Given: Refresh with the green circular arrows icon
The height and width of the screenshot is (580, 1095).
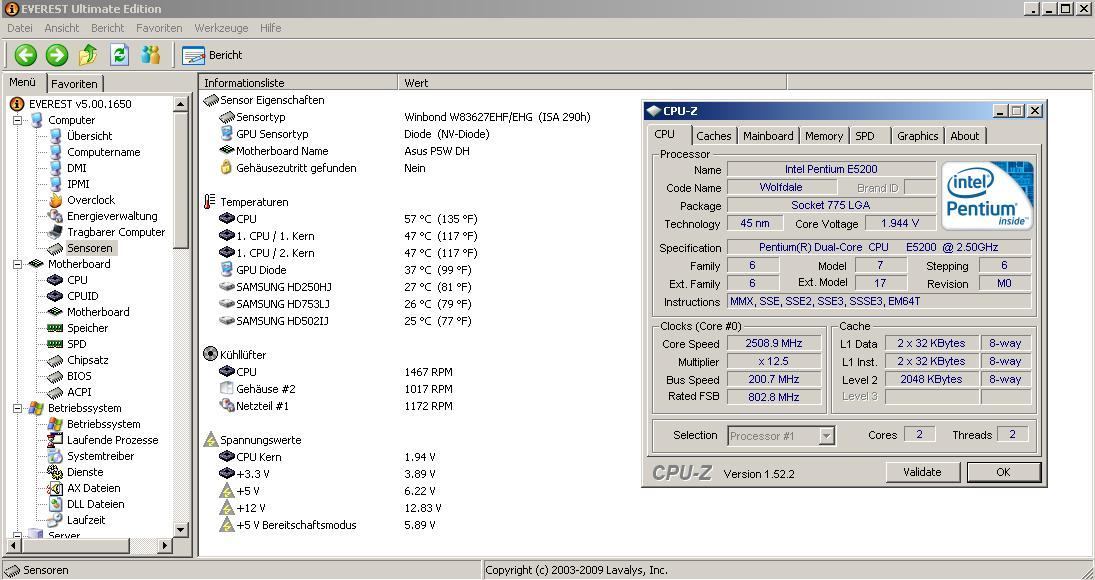Looking at the screenshot, I should [x=119, y=55].
